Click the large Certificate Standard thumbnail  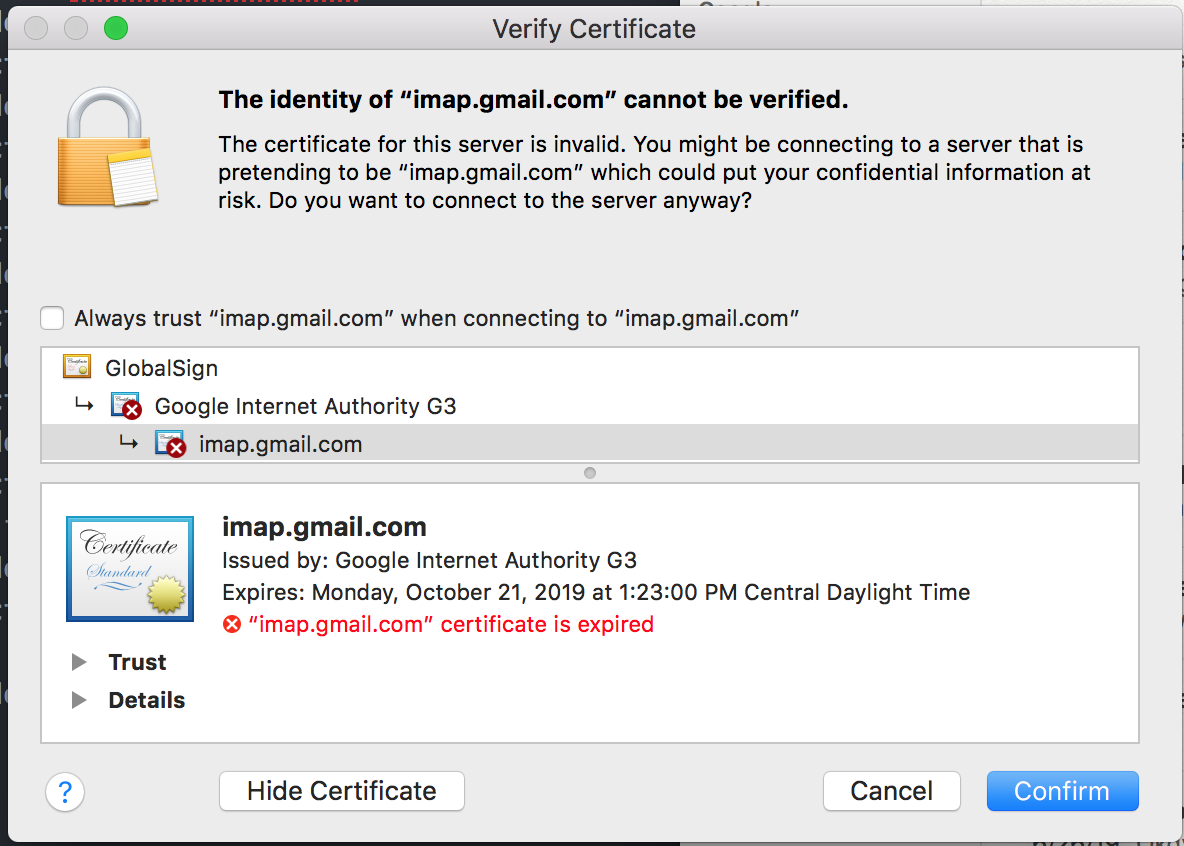[130, 569]
